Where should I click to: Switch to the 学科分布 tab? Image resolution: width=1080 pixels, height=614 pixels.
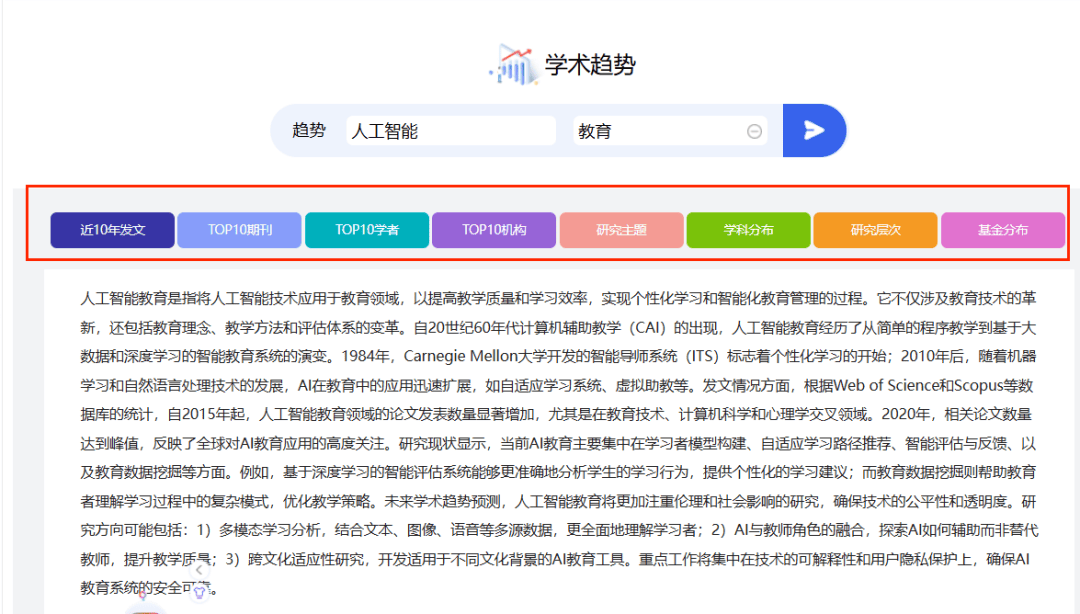tap(748, 230)
